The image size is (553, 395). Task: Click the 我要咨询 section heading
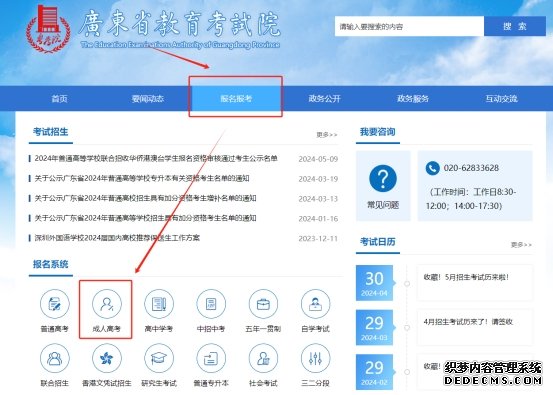click(x=377, y=132)
